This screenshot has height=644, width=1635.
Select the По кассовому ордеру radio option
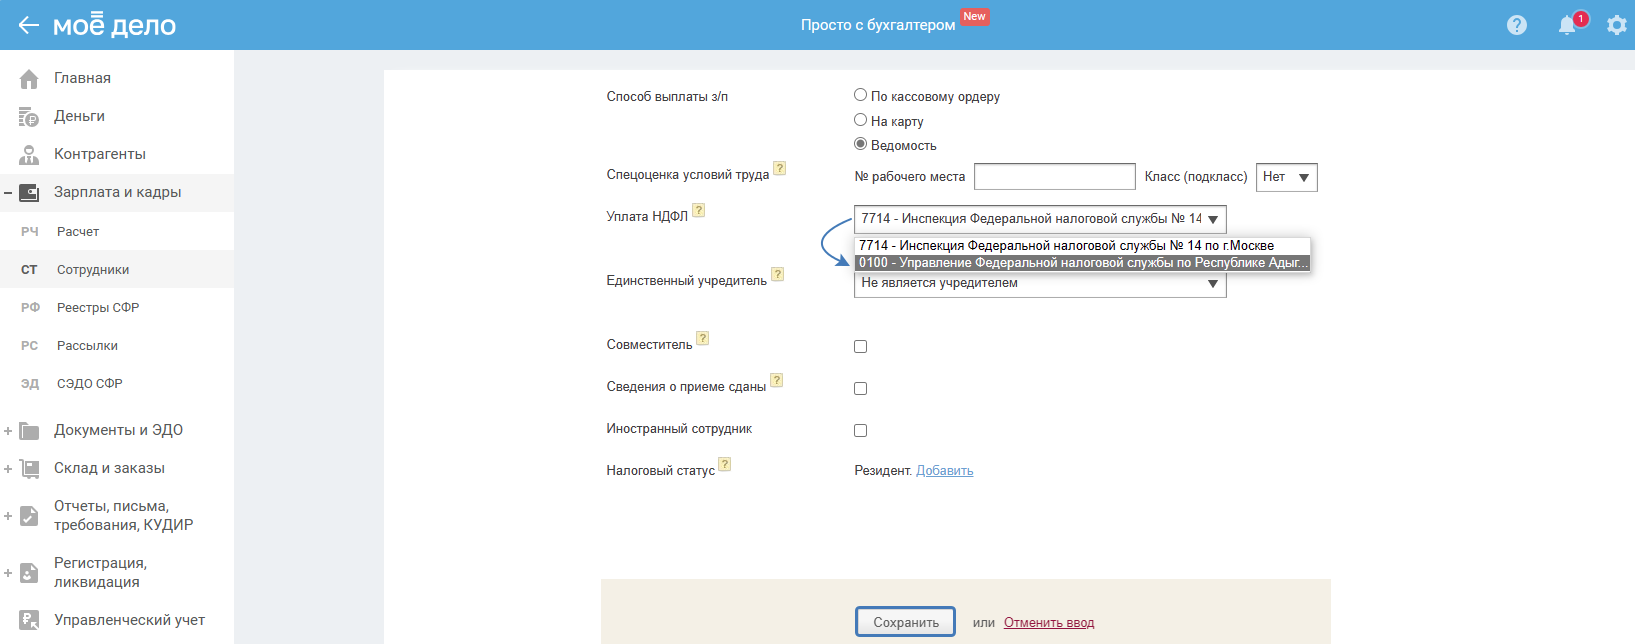click(x=860, y=95)
